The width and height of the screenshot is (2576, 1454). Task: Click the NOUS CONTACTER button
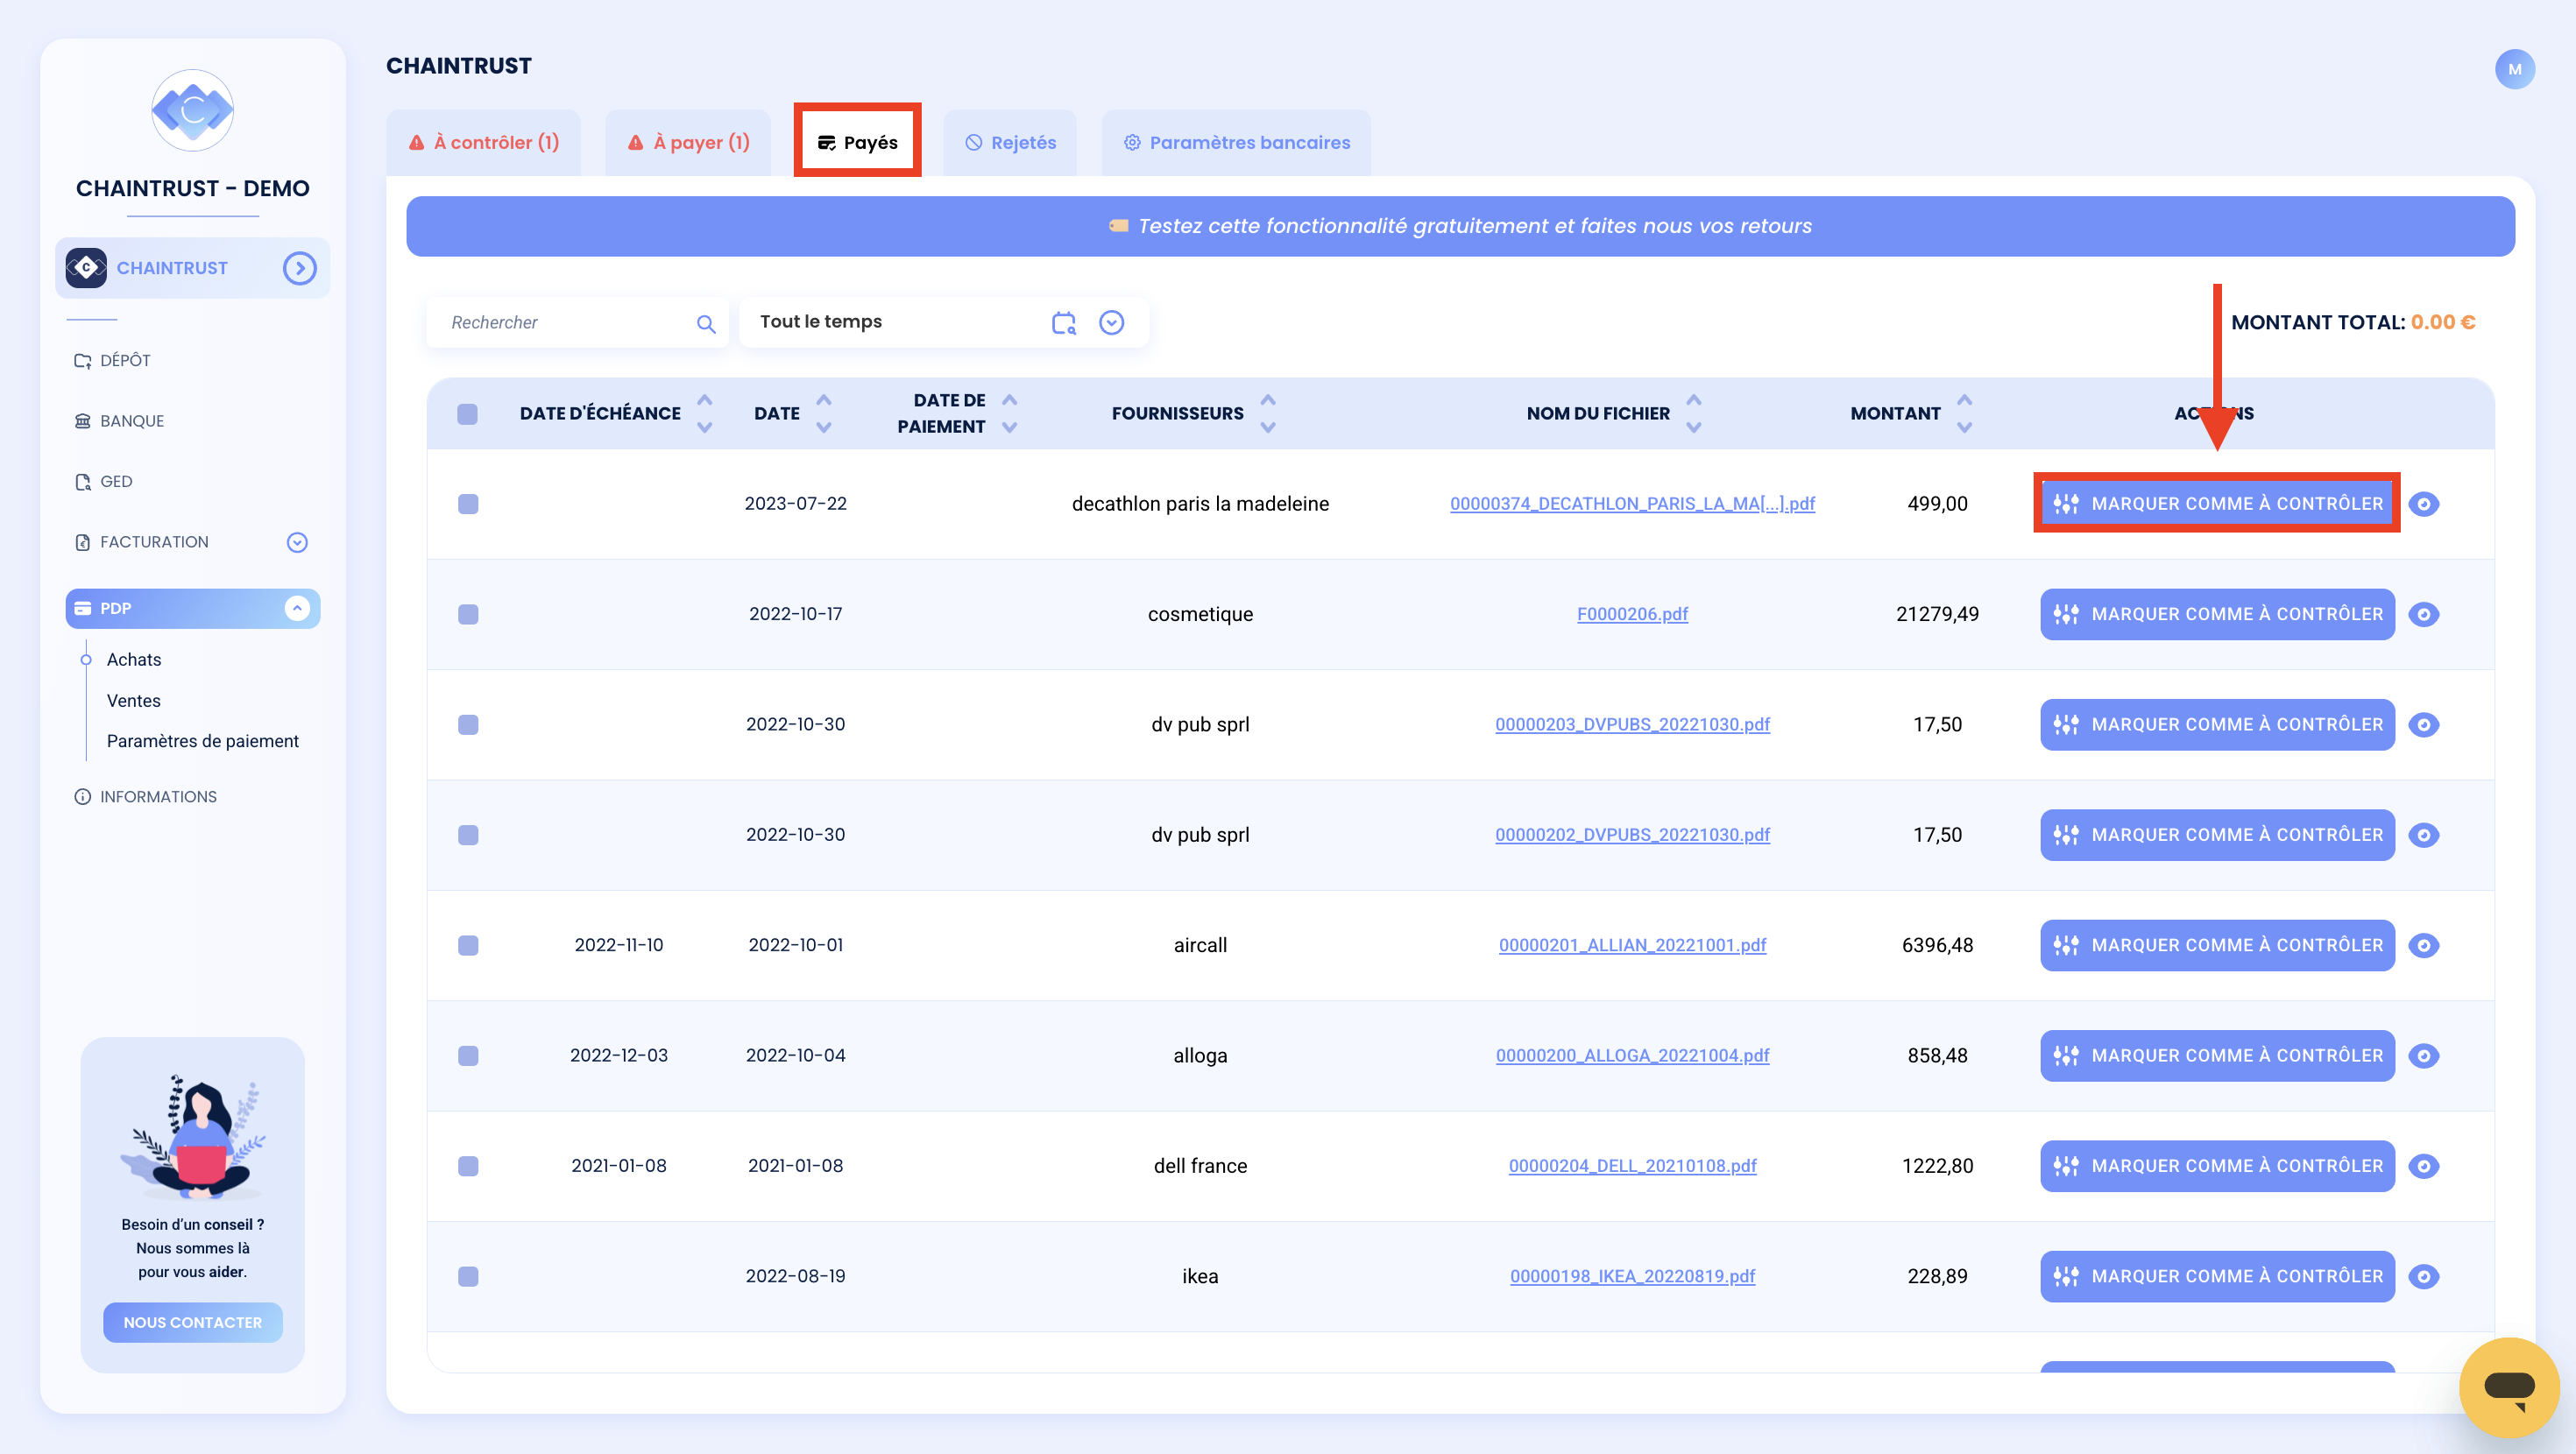[192, 1322]
